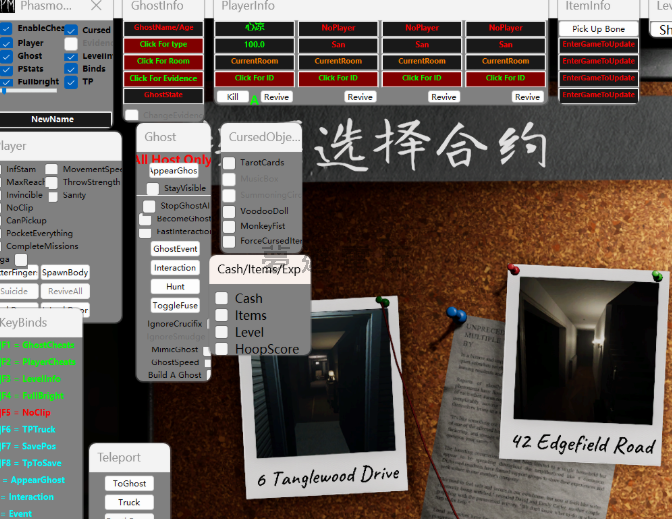672x519 pixels.
Task: Click the ReviveAll button
Action: [x=65, y=291]
